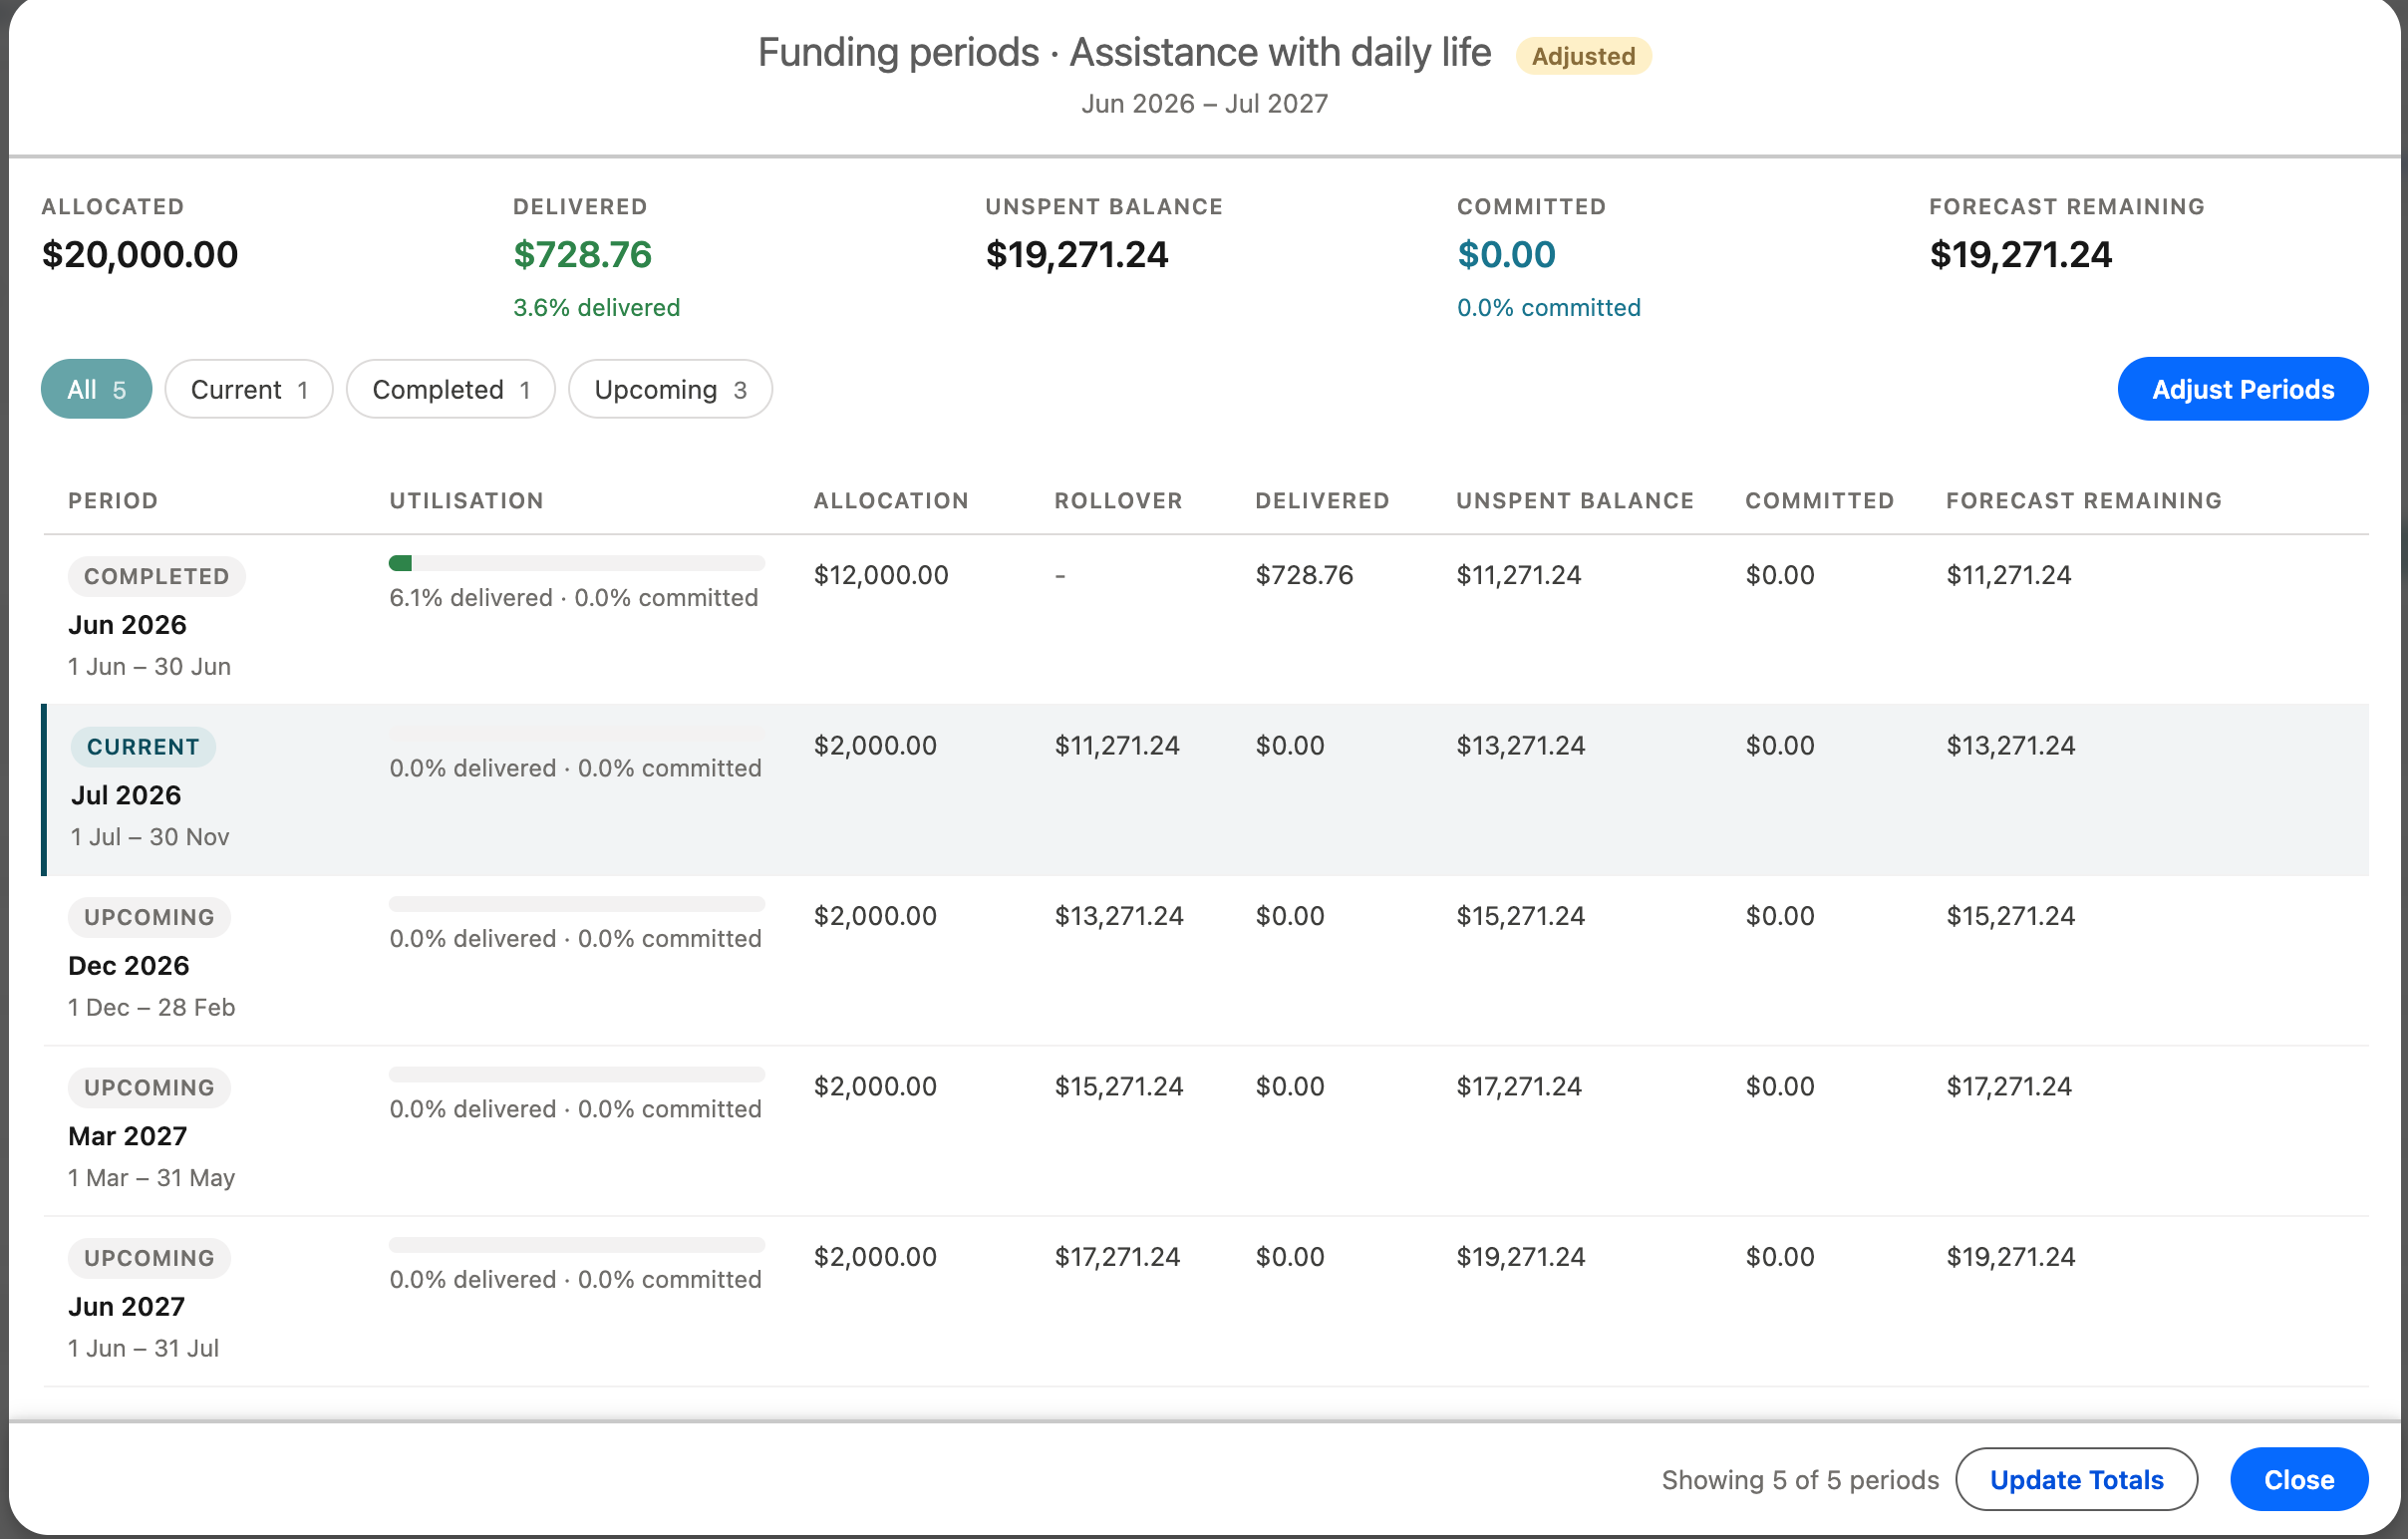Click the CURRENT status badge
2408x1539 pixels.
point(143,747)
